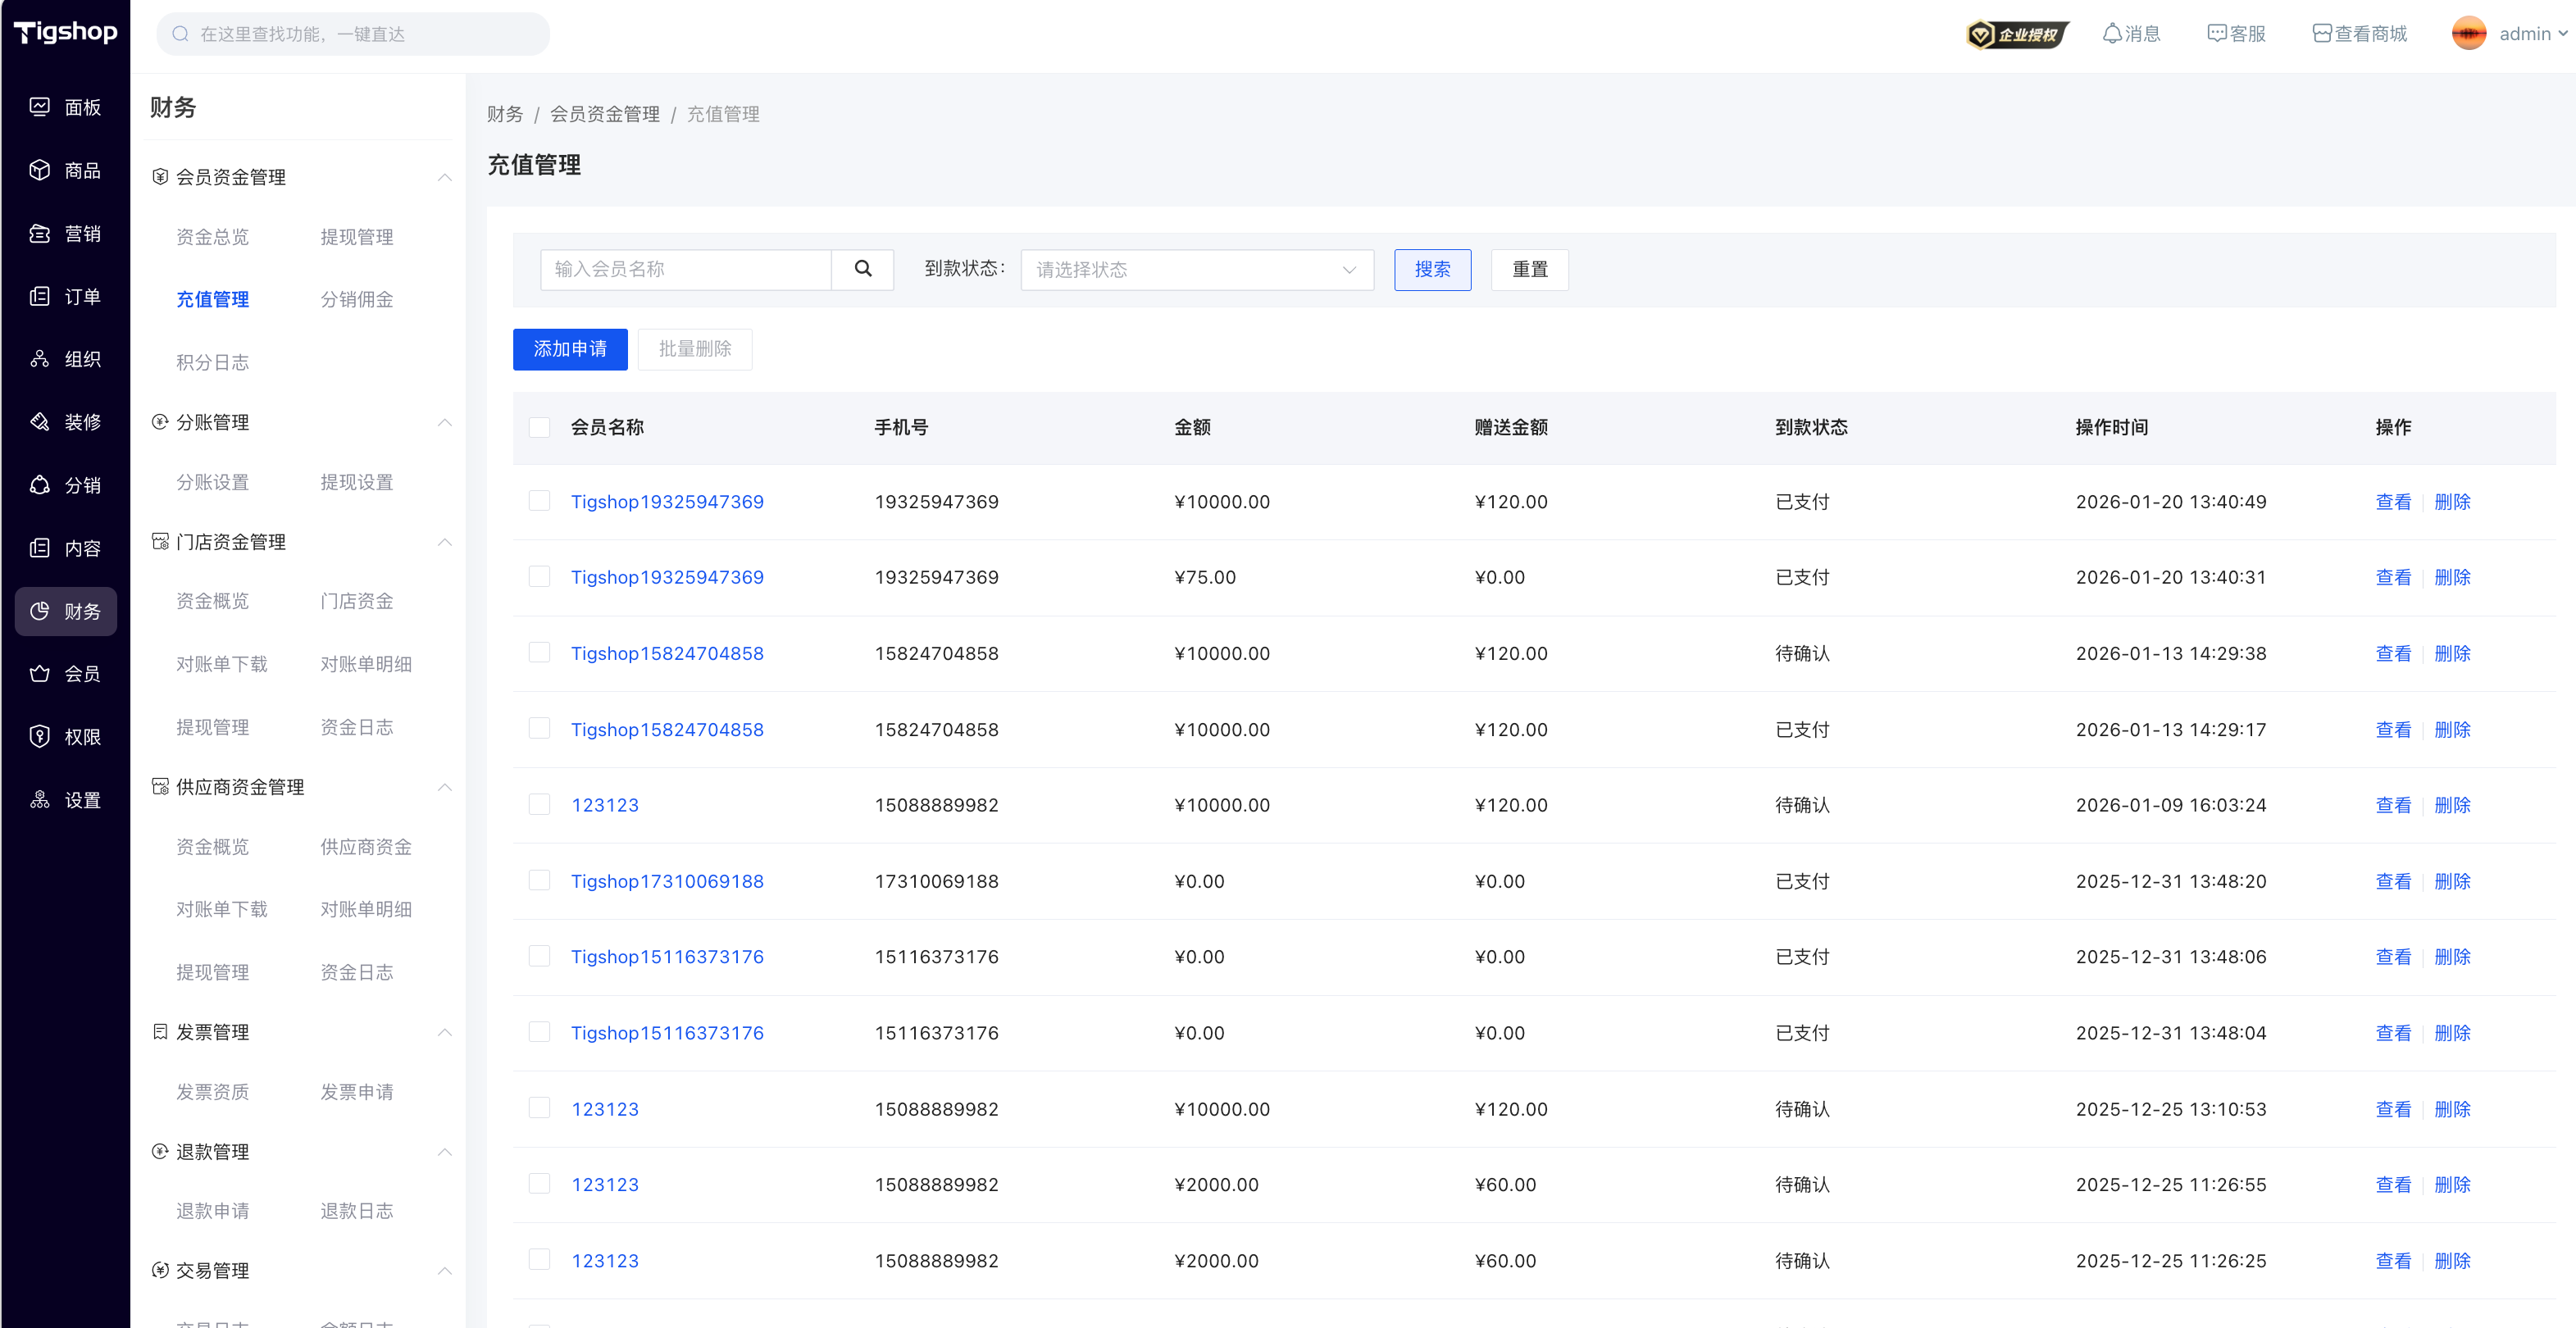Open 提现管理 under 会员资金管理
This screenshot has width=2576, height=1328.
click(x=356, y=237)
